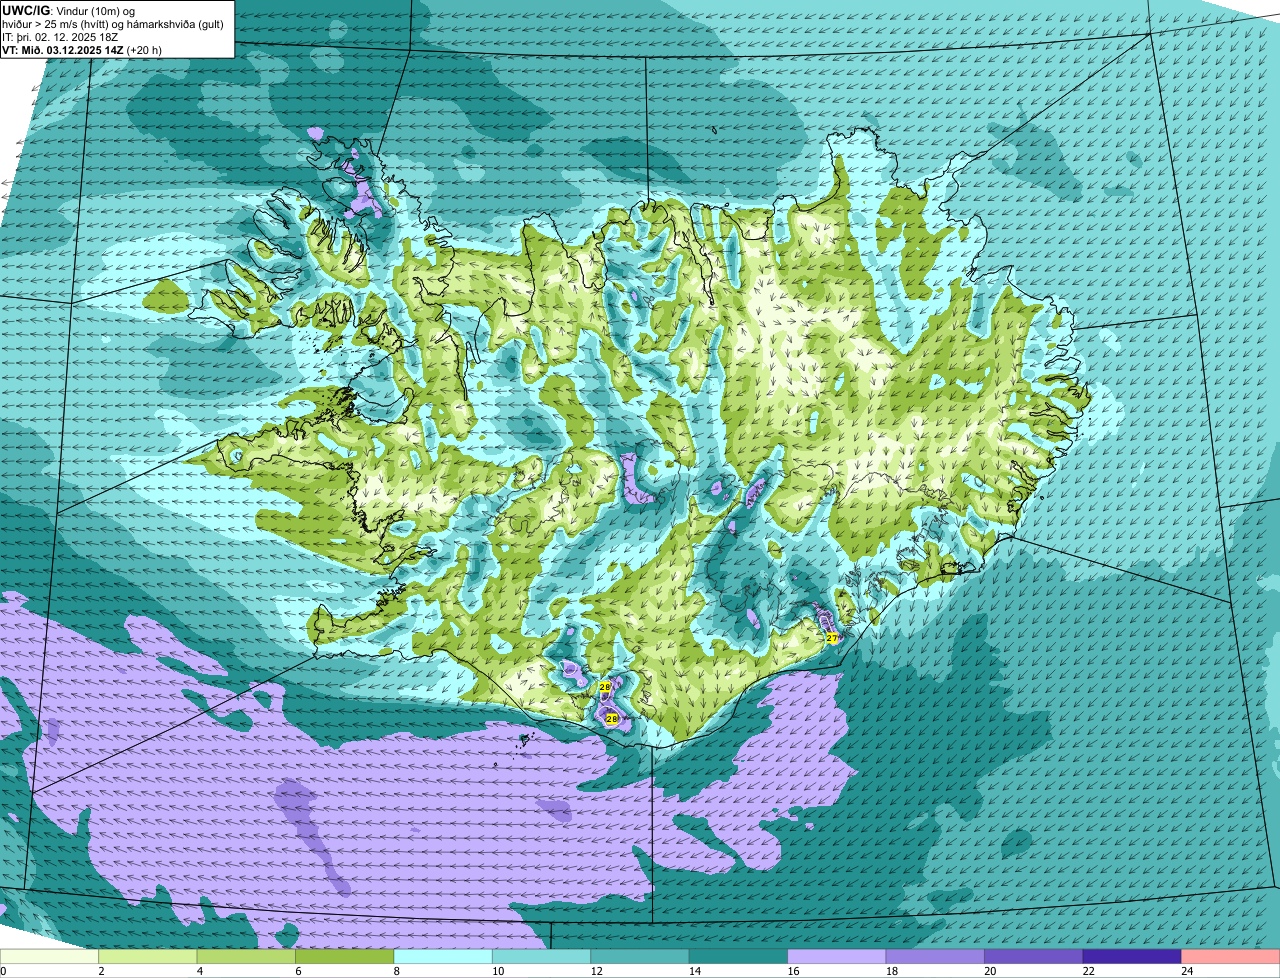Click the 18–20 m/s medium purple swatch

(936, 957)
